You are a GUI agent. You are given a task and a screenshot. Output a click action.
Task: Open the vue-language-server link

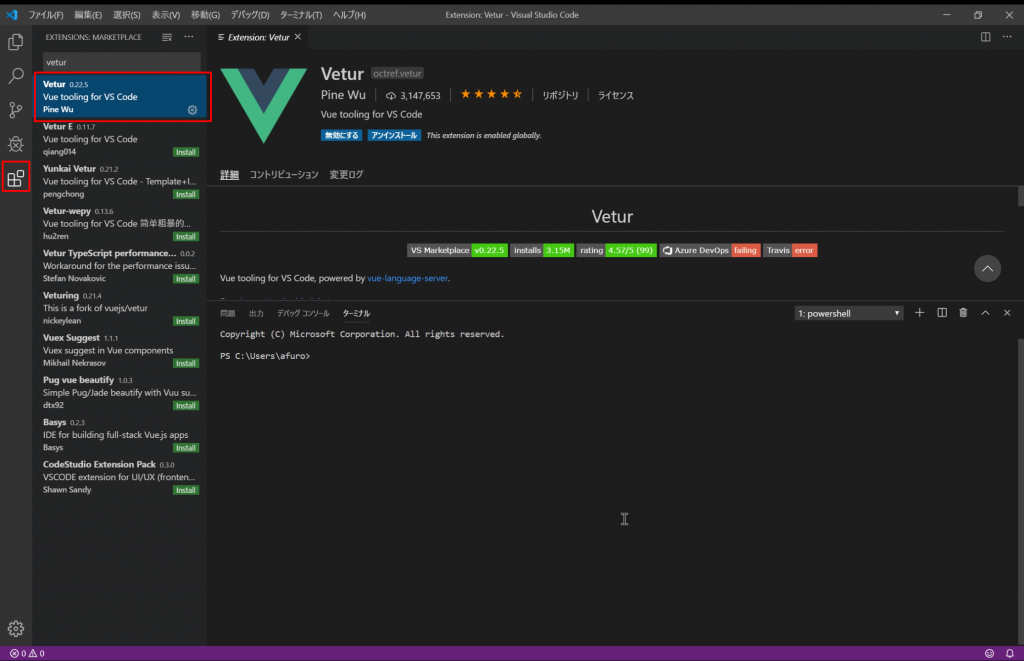pyautogui.click(x=408, y=278)
